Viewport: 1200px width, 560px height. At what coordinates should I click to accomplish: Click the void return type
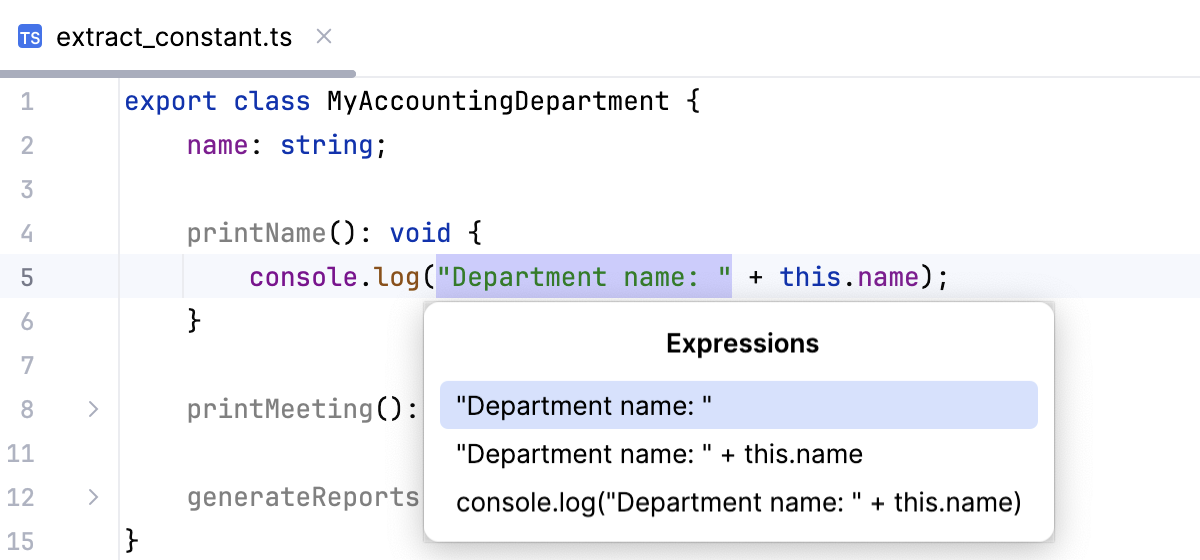pyautogui.click(x=420, y=234)
